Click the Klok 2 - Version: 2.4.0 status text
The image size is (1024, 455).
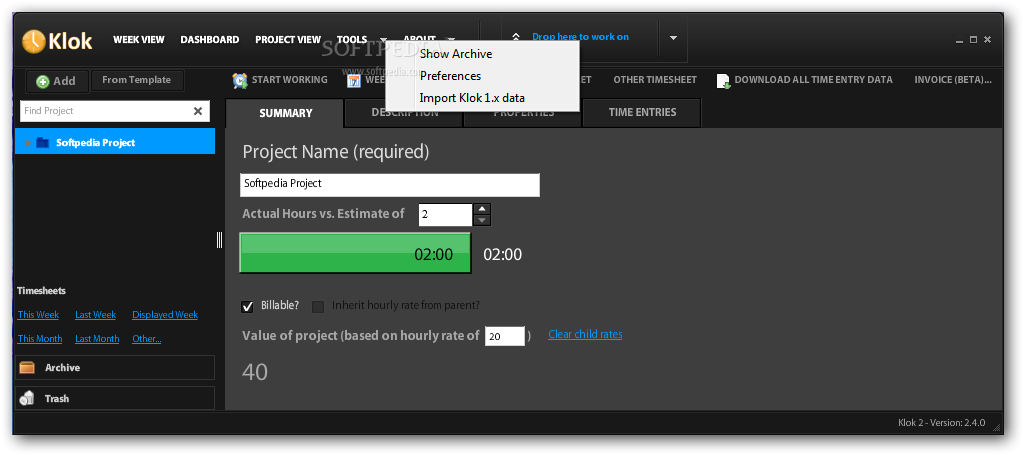pyautogui.click(x=942, y=422)
